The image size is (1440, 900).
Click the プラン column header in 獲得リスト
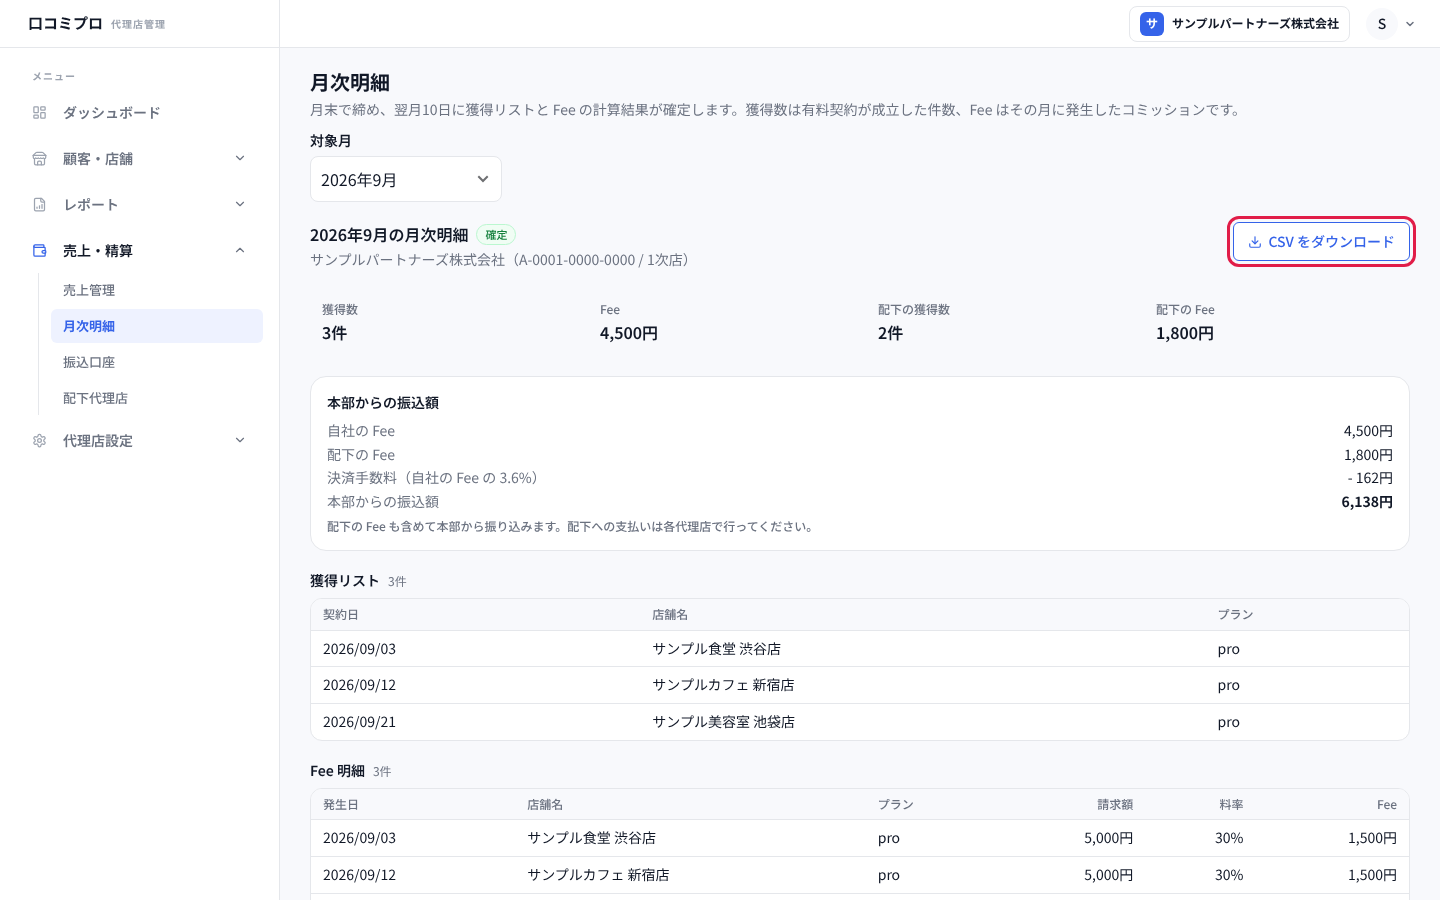tap(1236, 615)
